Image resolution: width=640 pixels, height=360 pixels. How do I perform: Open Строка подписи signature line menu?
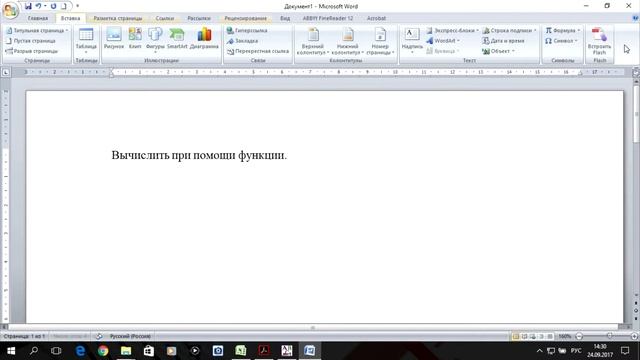[509, 31]
